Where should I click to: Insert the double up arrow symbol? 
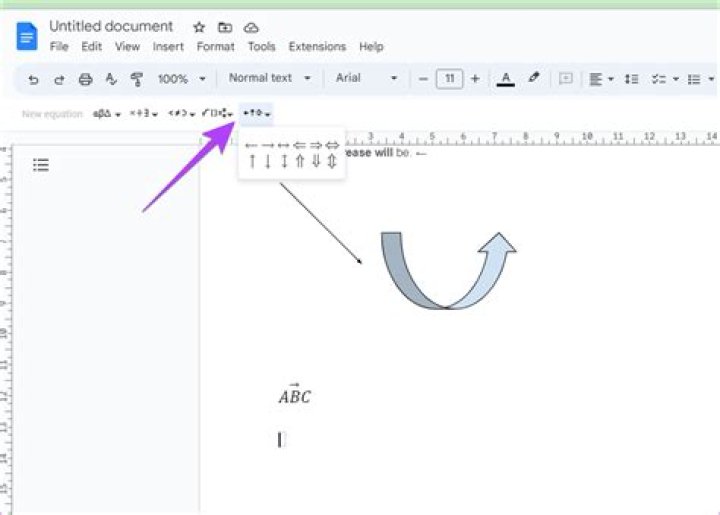click(x=299, y=161)
